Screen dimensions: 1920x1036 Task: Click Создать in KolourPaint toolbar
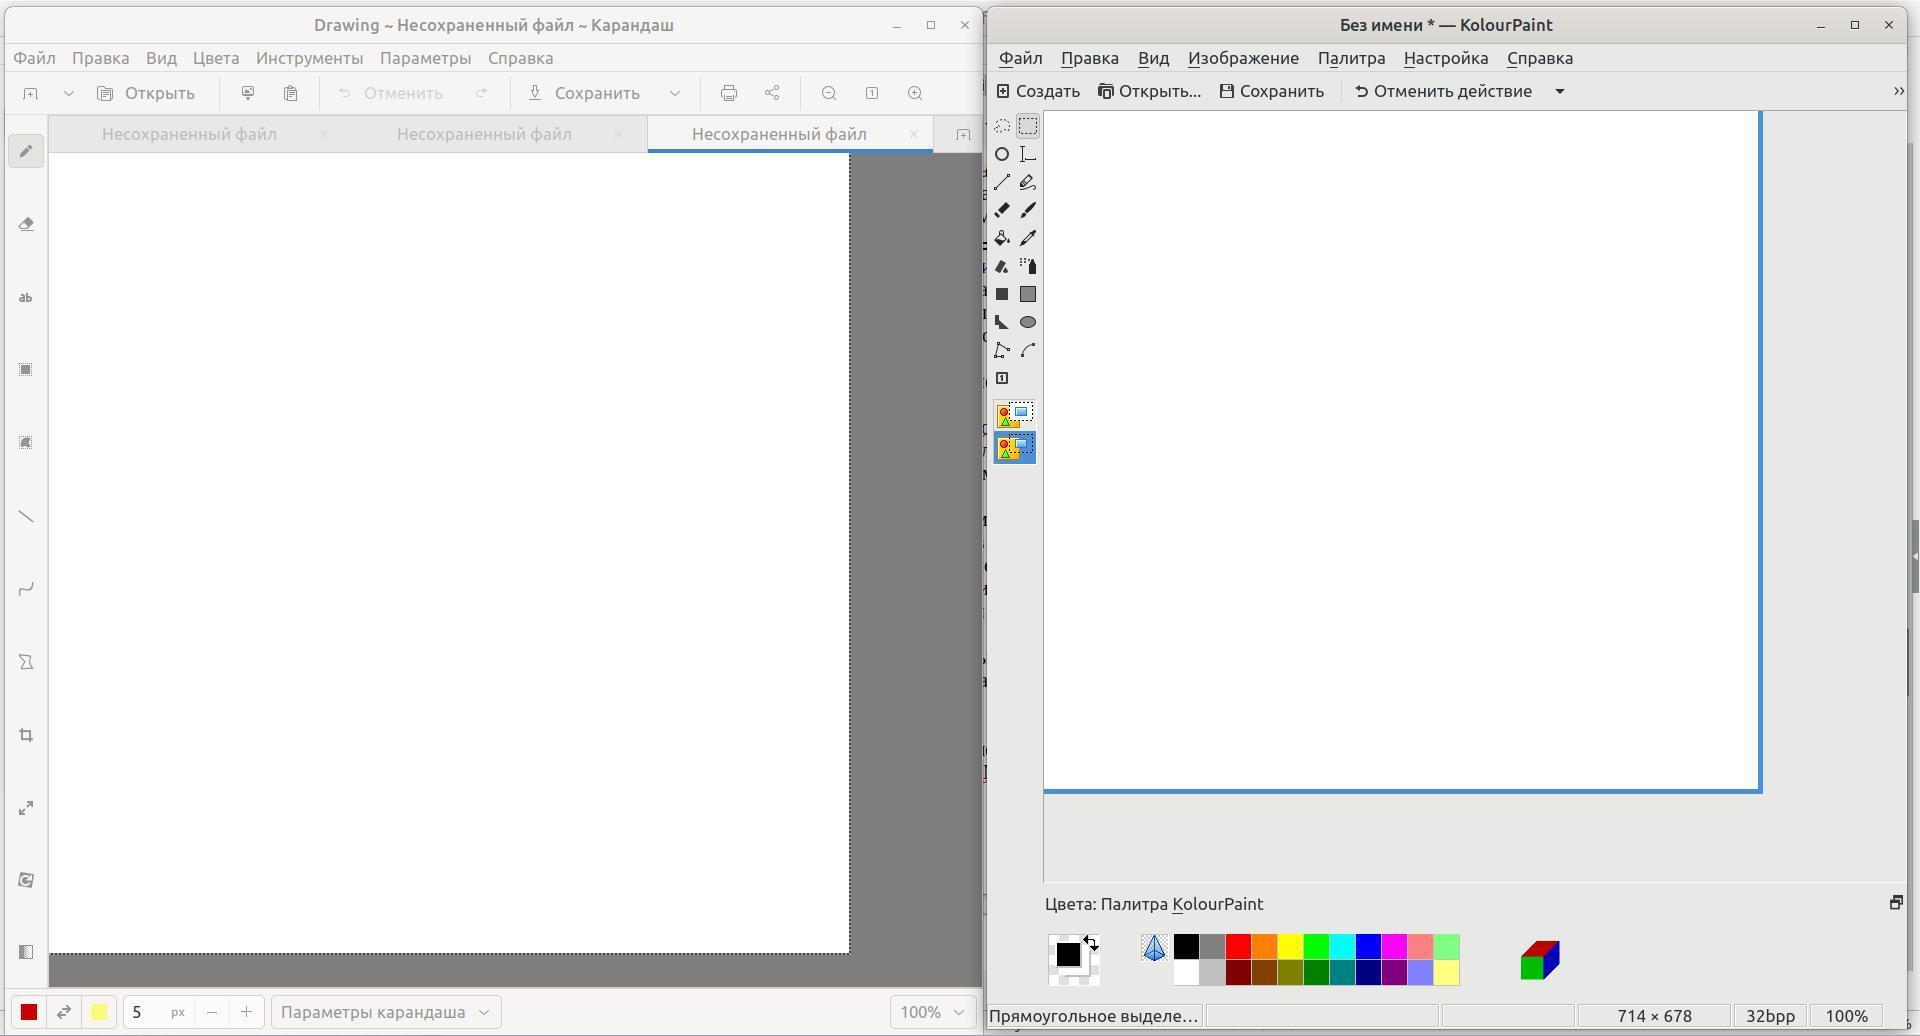[x=1038, y=91]
